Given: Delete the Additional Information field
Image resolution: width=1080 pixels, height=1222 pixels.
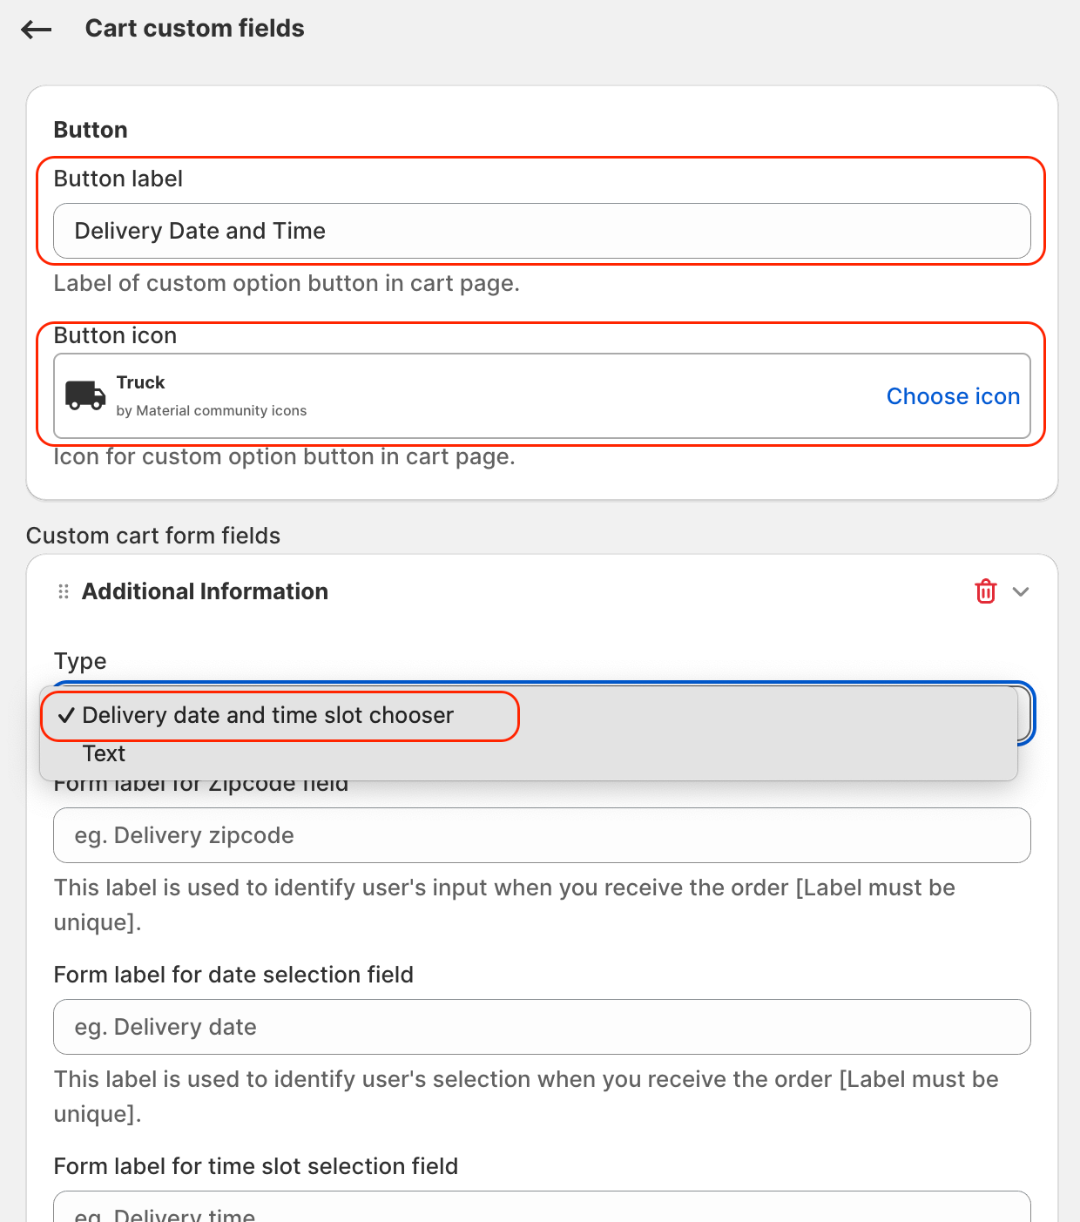Looking at the screenshot, I should pos(985,591).
